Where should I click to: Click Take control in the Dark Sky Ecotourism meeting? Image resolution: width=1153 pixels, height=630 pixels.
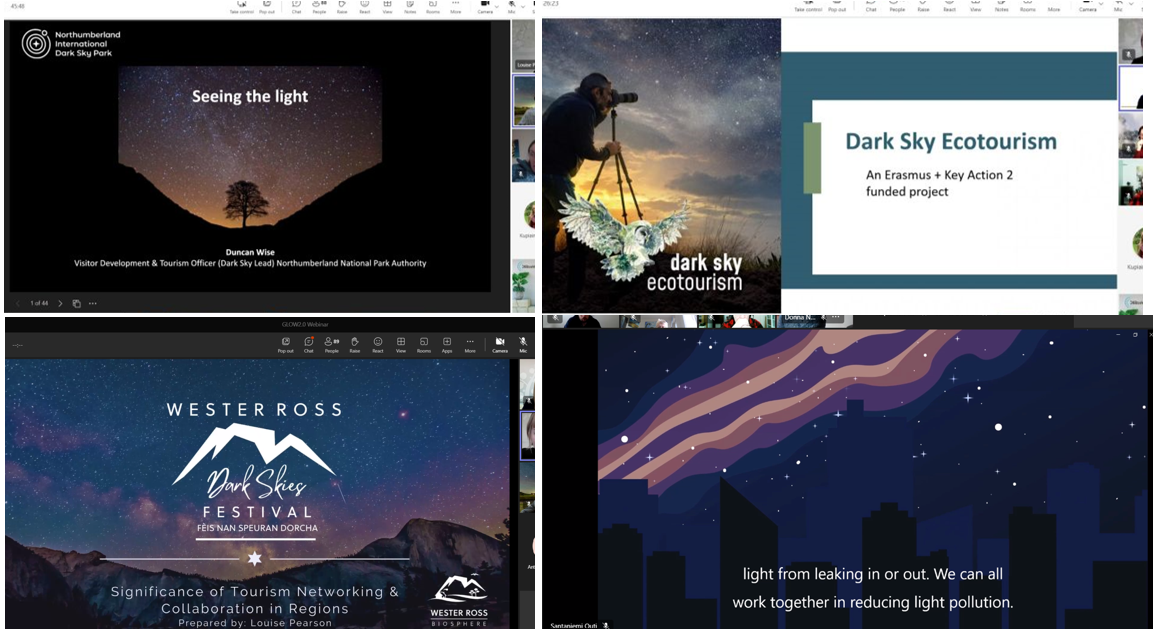[x=808, y=7]
